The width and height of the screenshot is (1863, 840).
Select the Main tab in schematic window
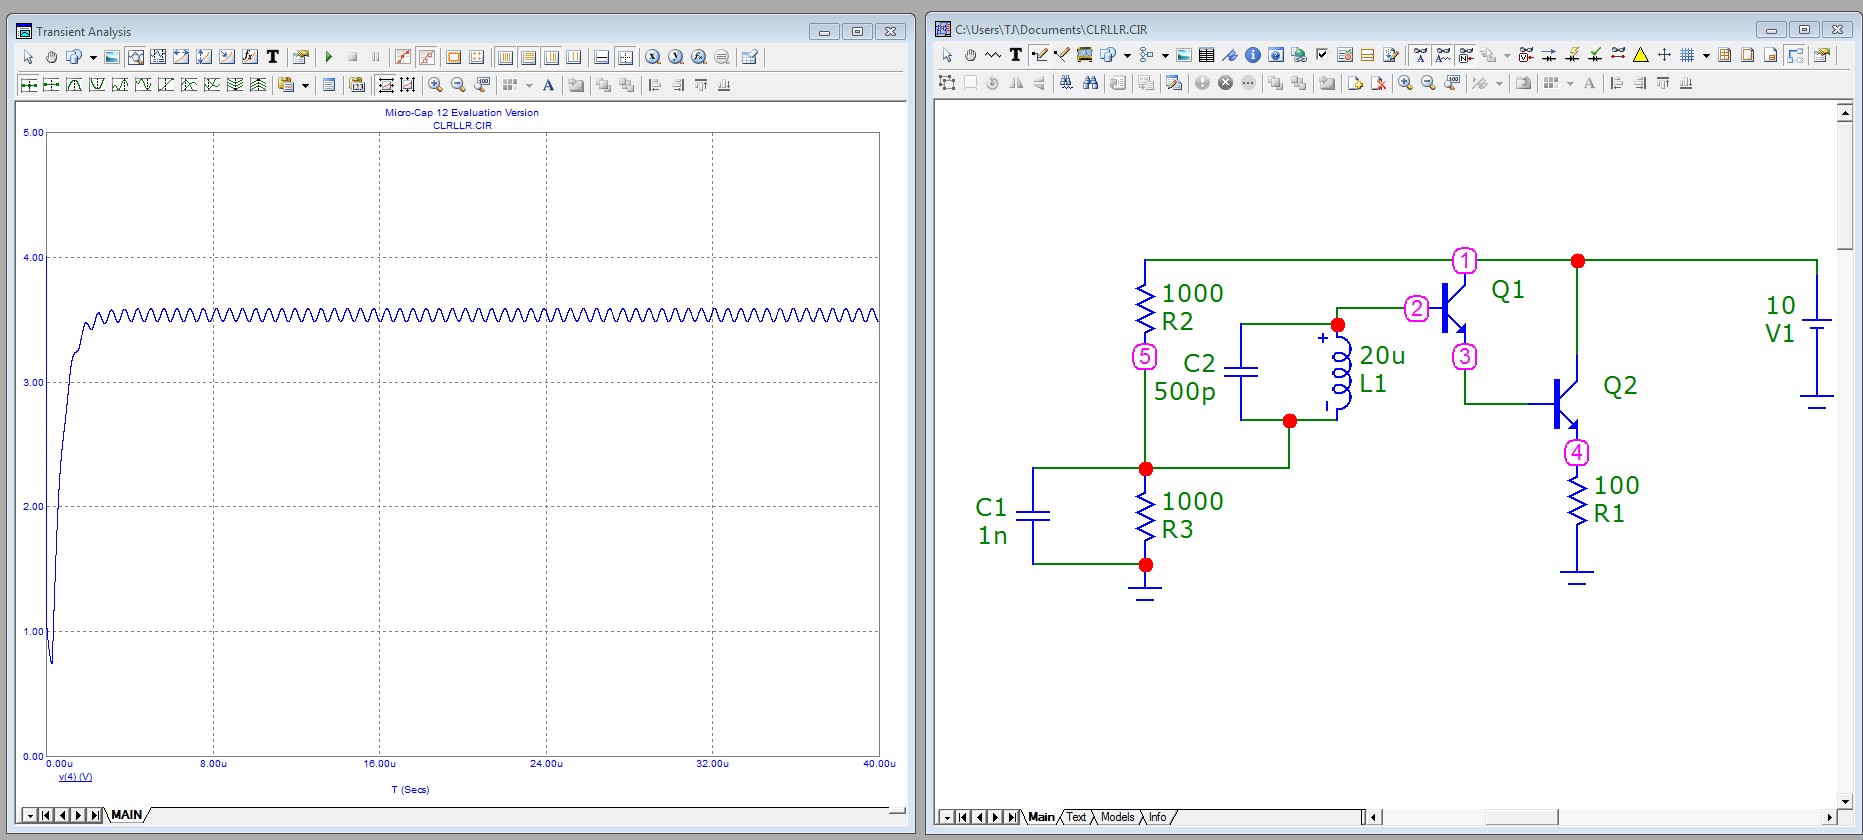1041,817
